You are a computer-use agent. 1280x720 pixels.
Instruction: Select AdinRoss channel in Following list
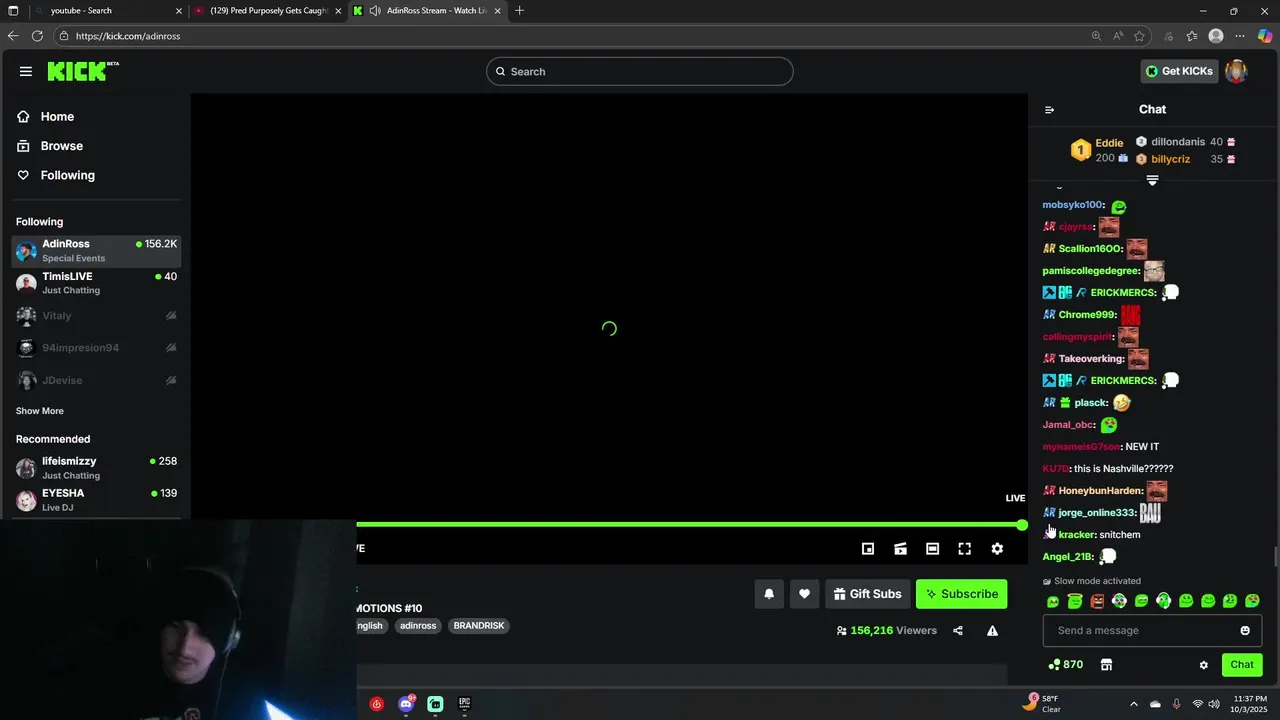[96, 250]
